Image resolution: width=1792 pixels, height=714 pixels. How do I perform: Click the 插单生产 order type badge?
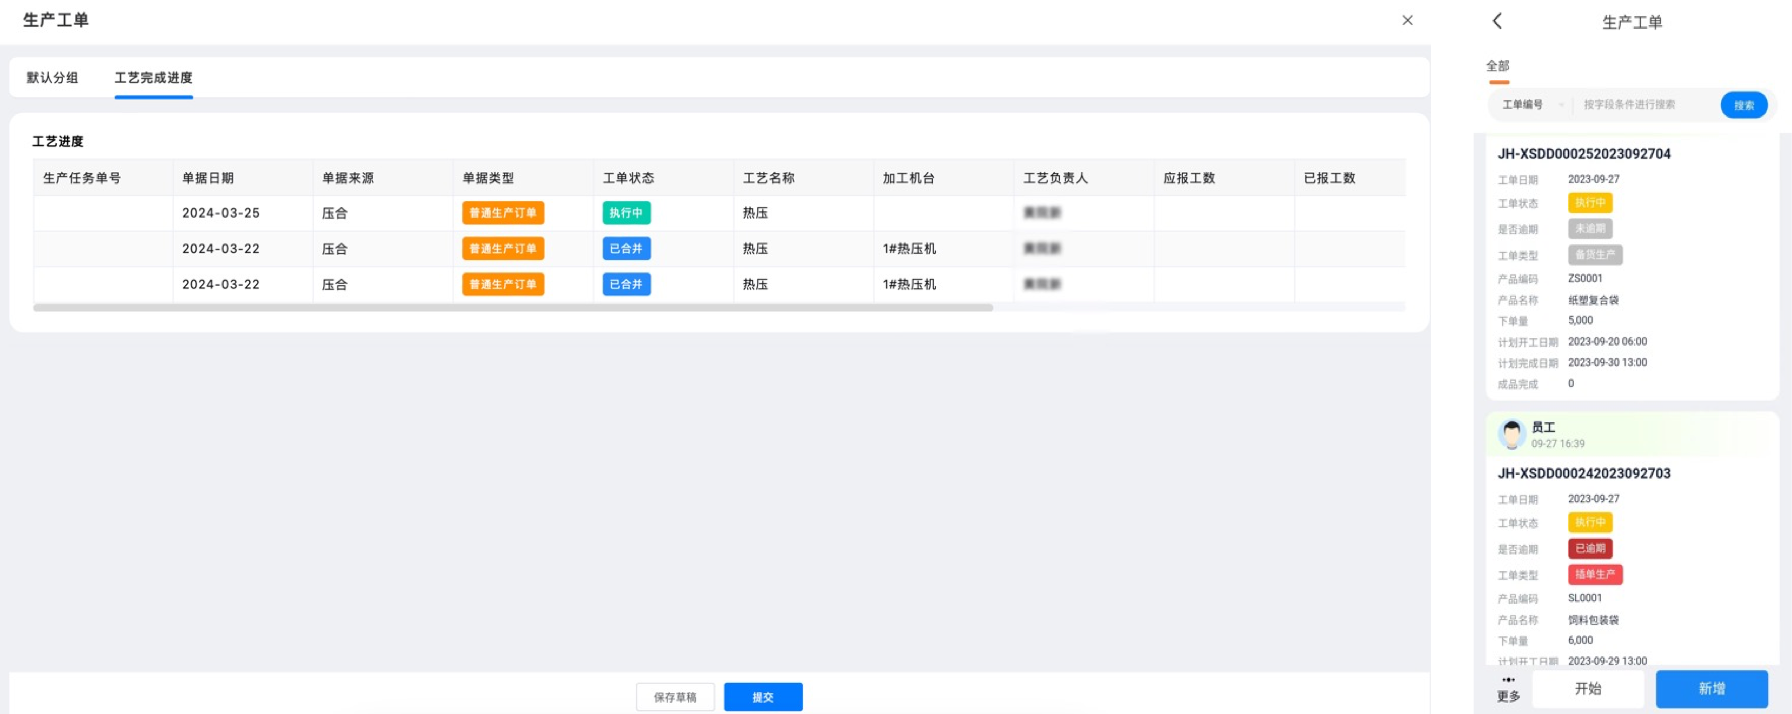point(1594,575)
